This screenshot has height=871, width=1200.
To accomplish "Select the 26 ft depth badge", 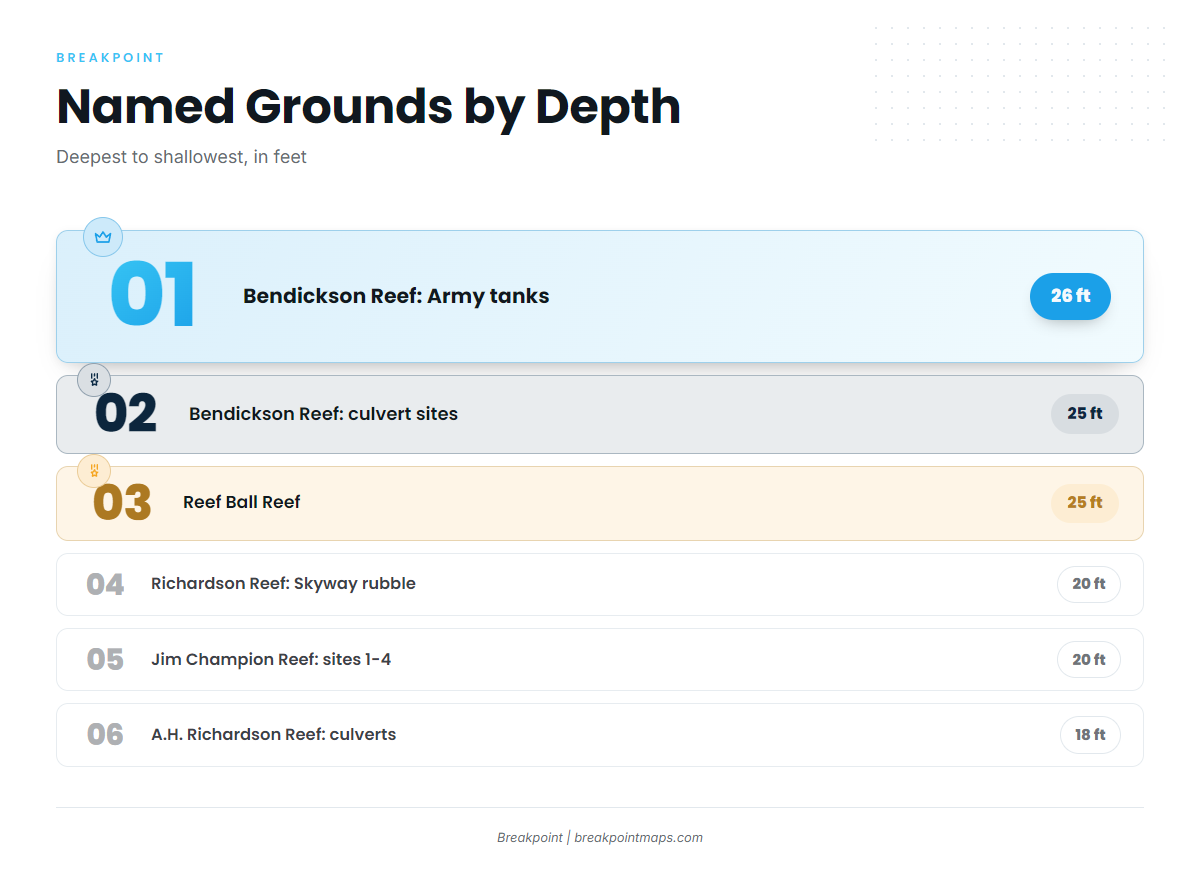I will 1070,296.
